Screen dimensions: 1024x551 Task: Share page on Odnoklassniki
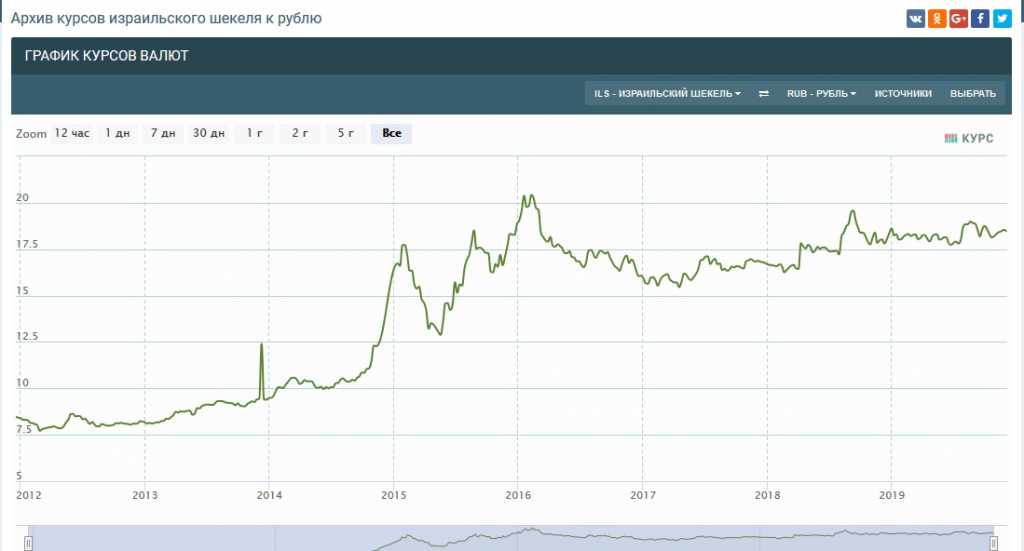tap(937, 18)
